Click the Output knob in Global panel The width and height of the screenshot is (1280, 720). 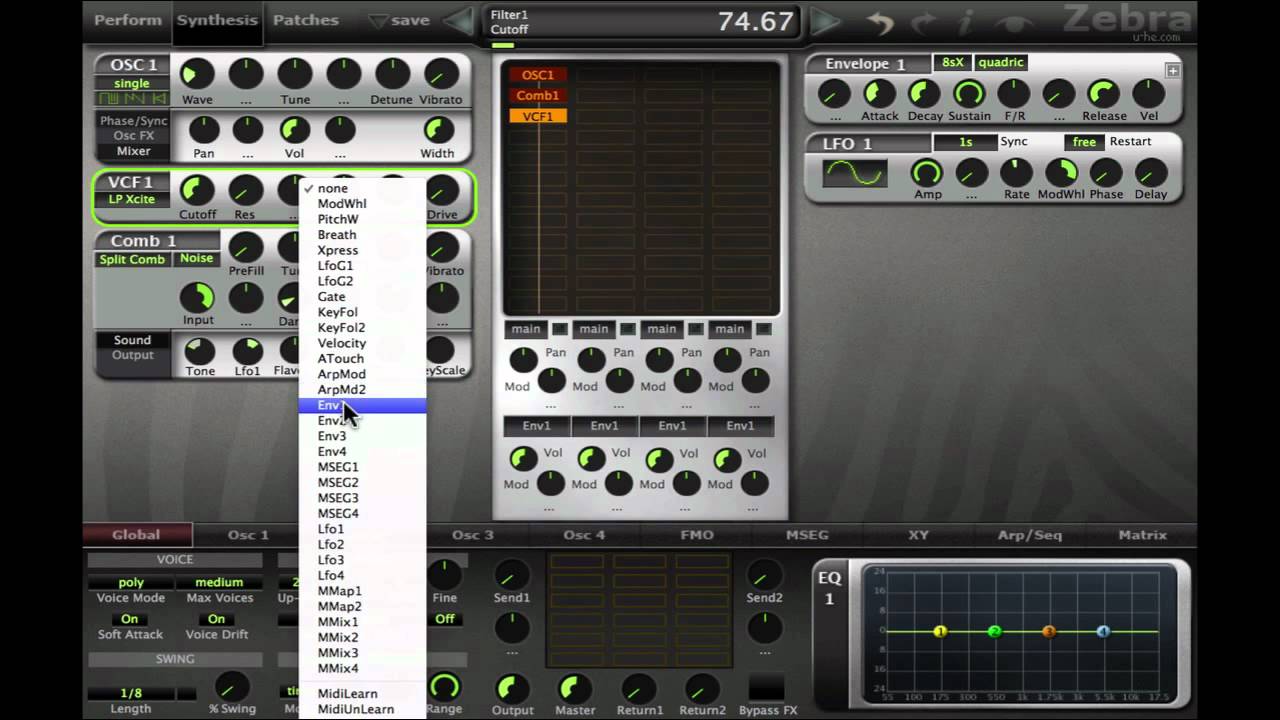point(512,688)
